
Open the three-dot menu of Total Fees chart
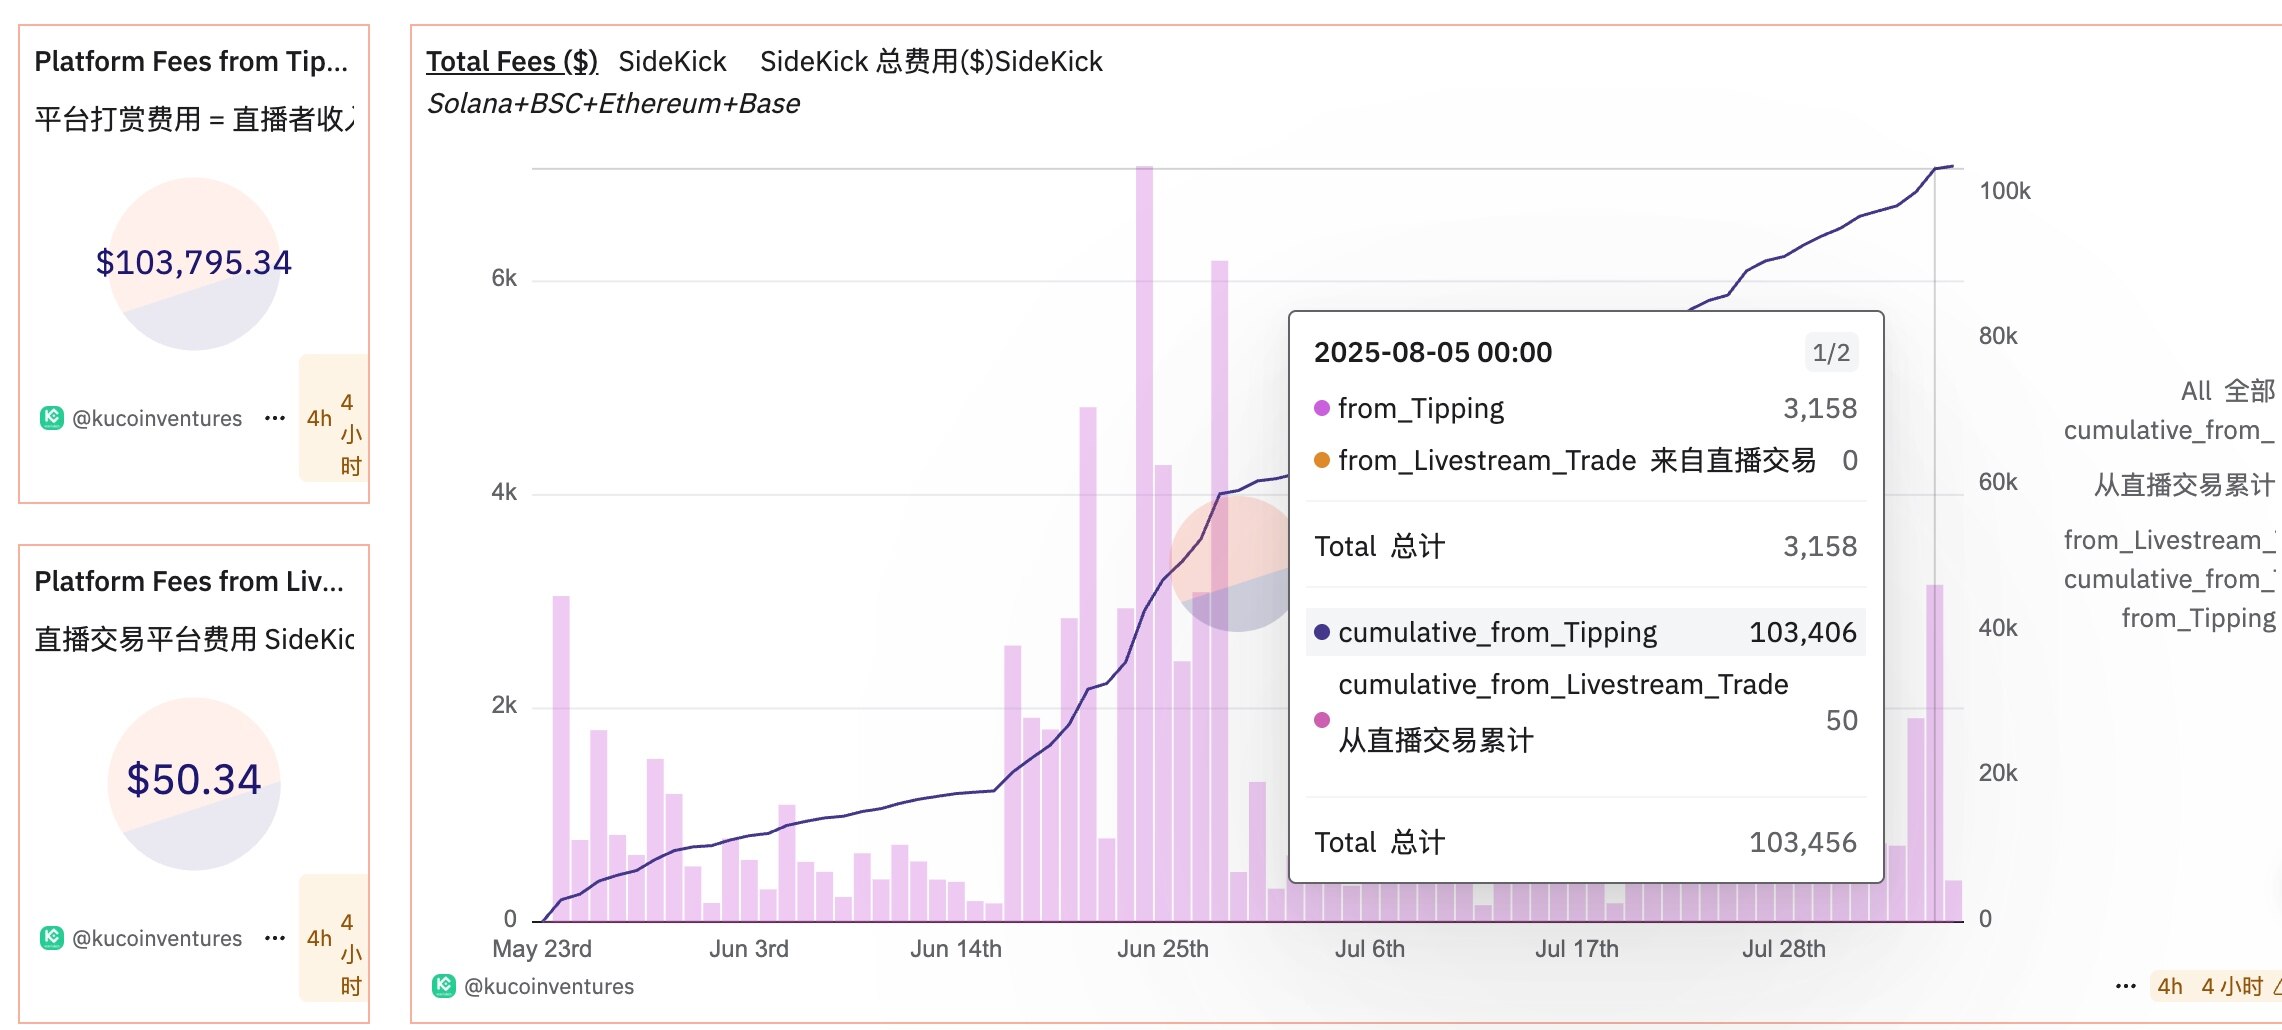click(2126, 986)
